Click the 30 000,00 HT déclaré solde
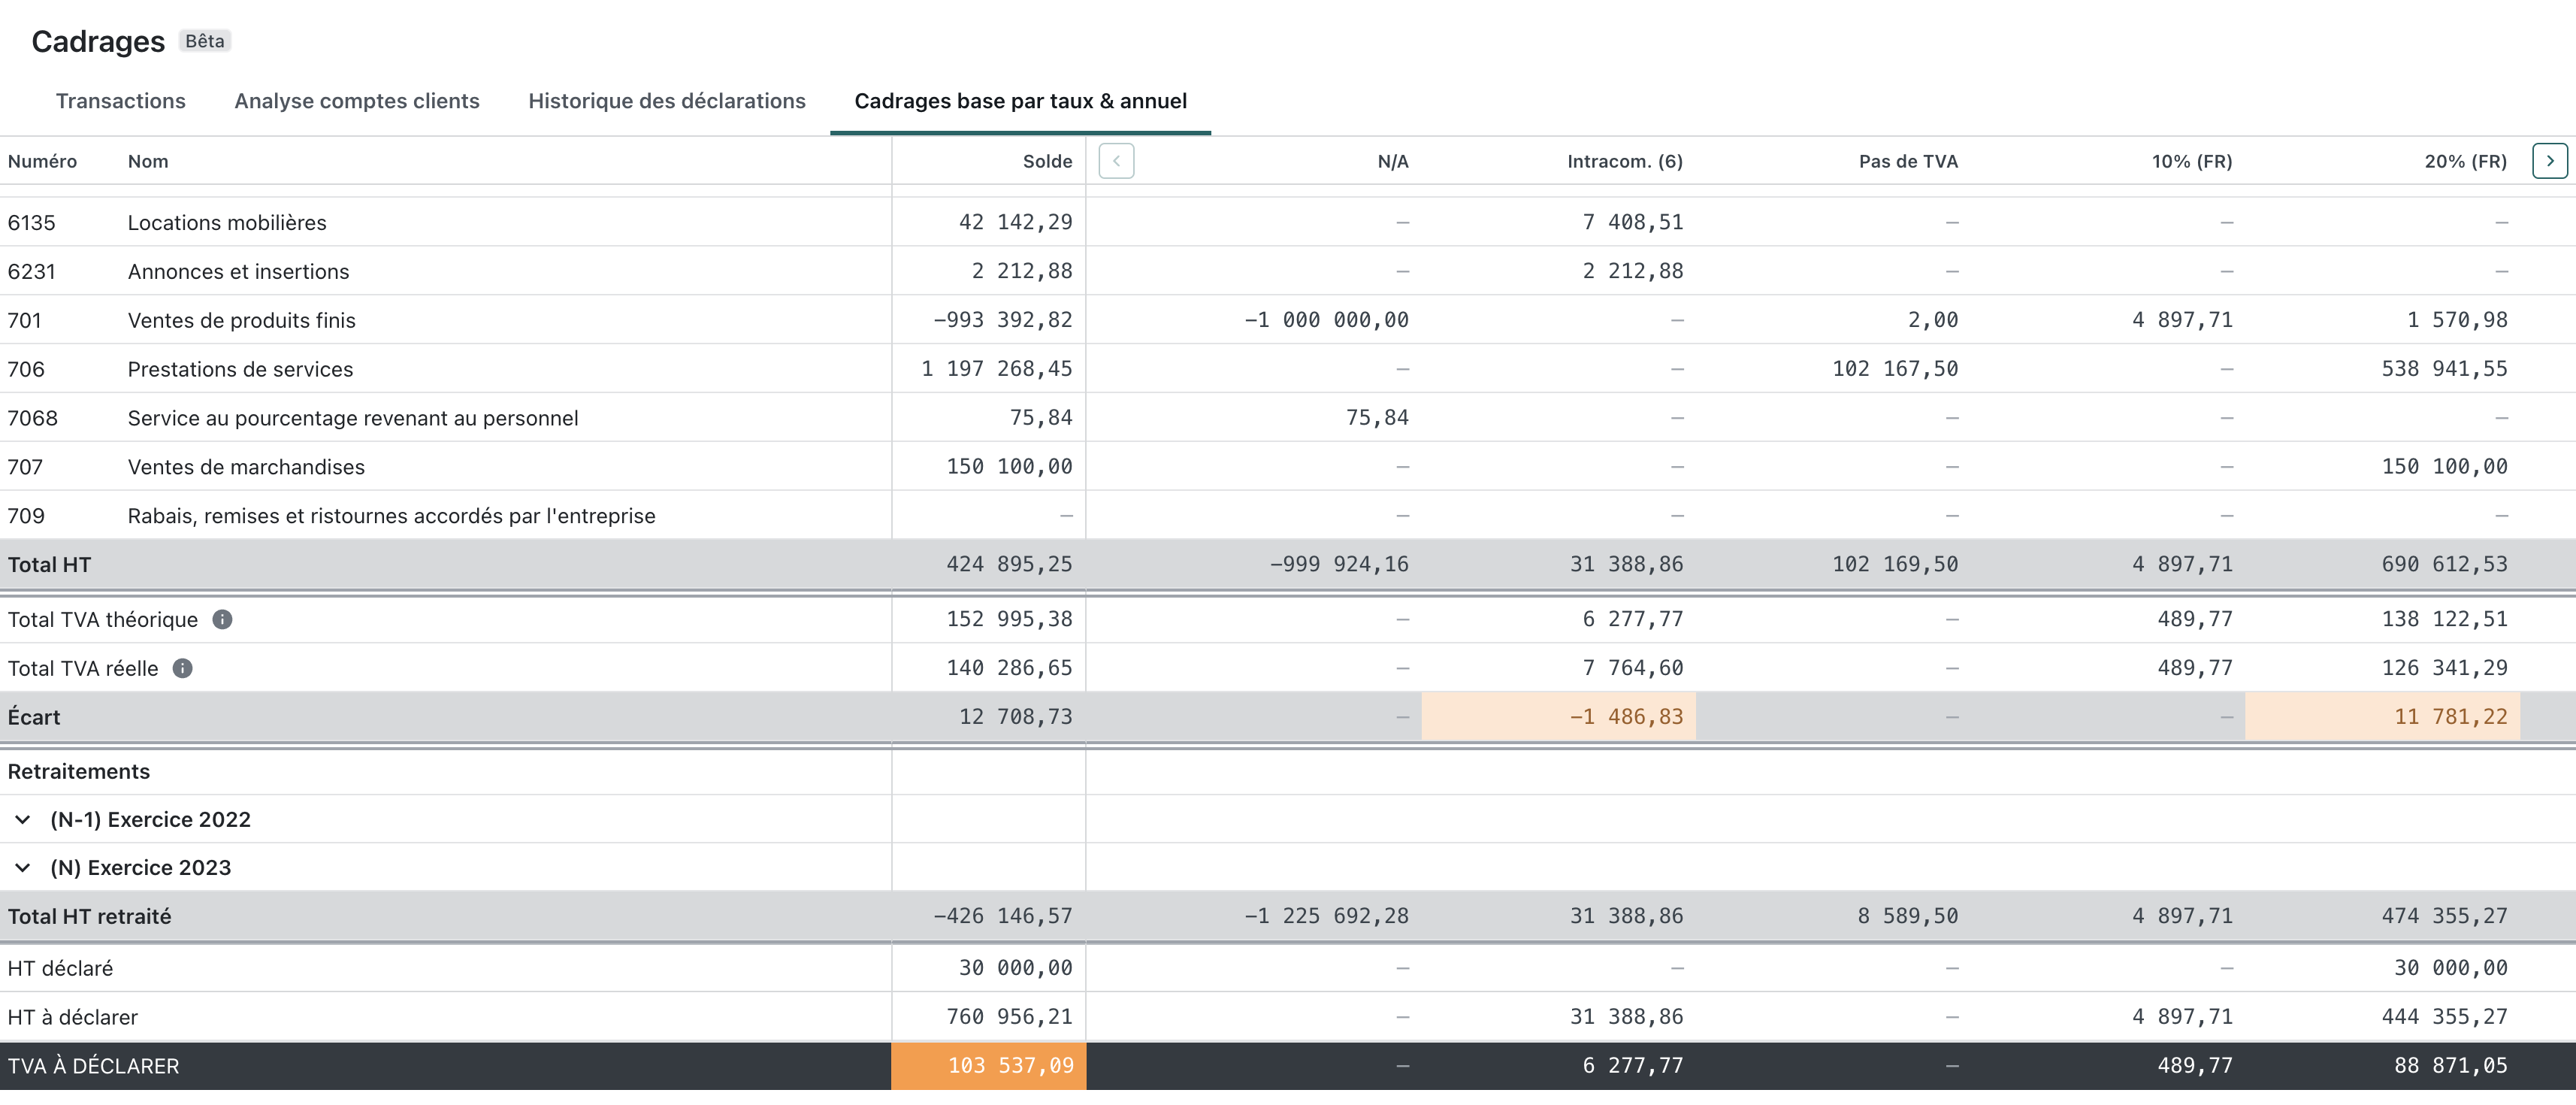 [1015, 968]
